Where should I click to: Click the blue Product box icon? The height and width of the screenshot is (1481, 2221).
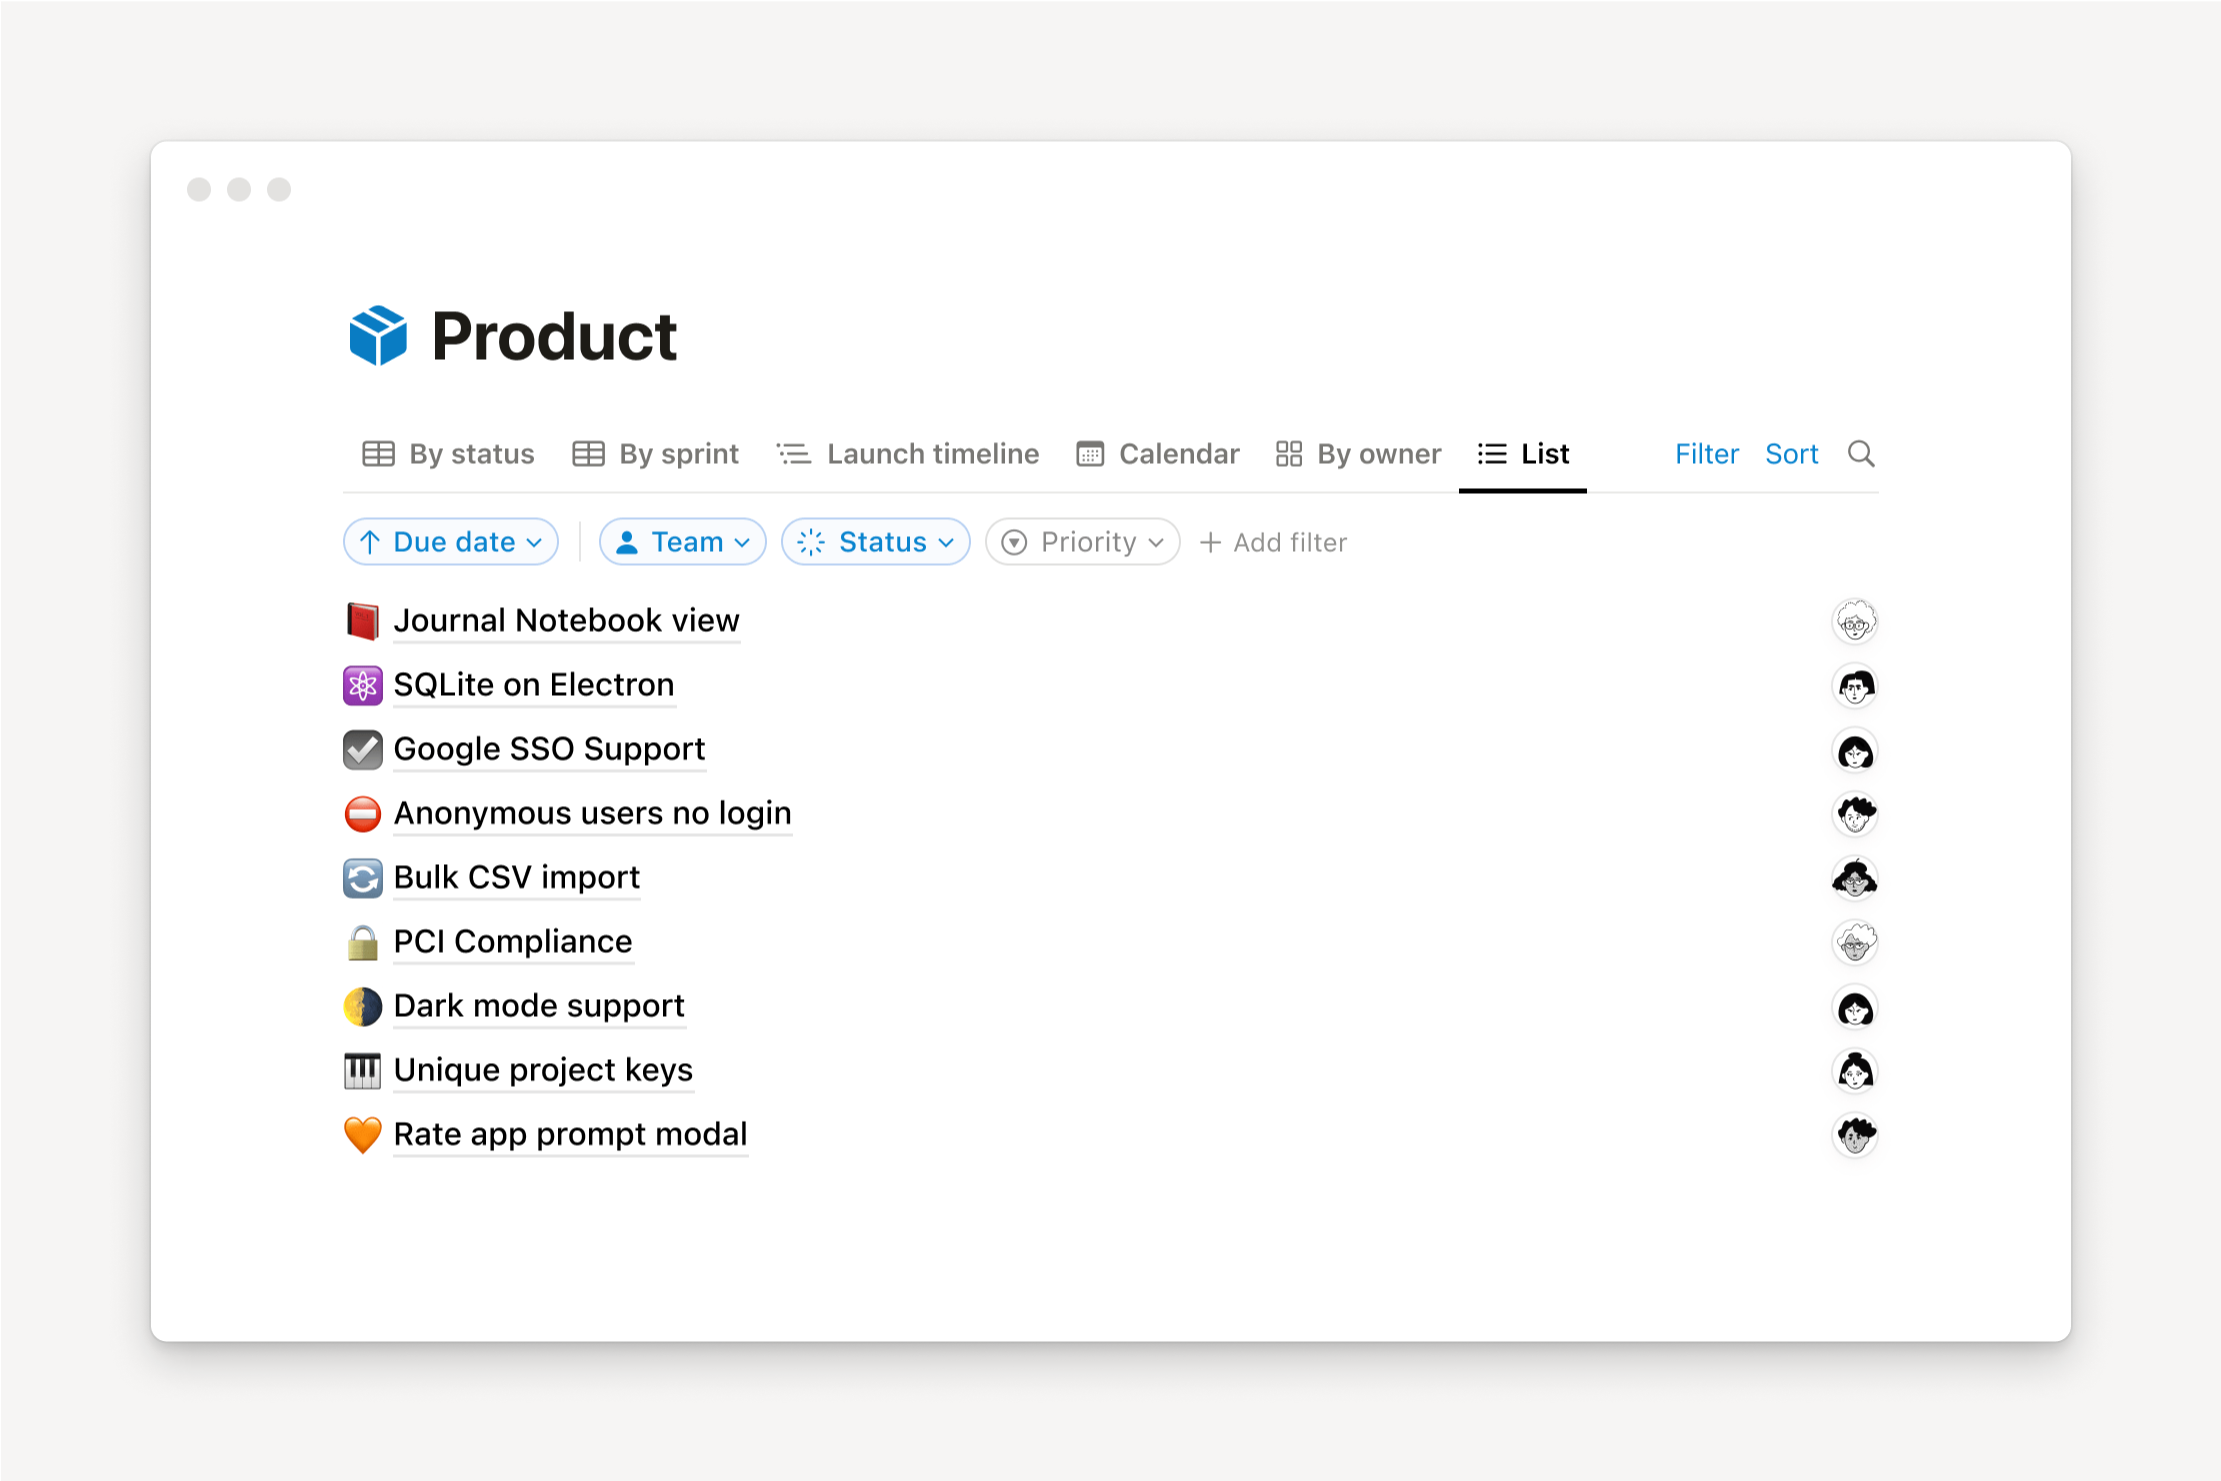tap(377, 336)
